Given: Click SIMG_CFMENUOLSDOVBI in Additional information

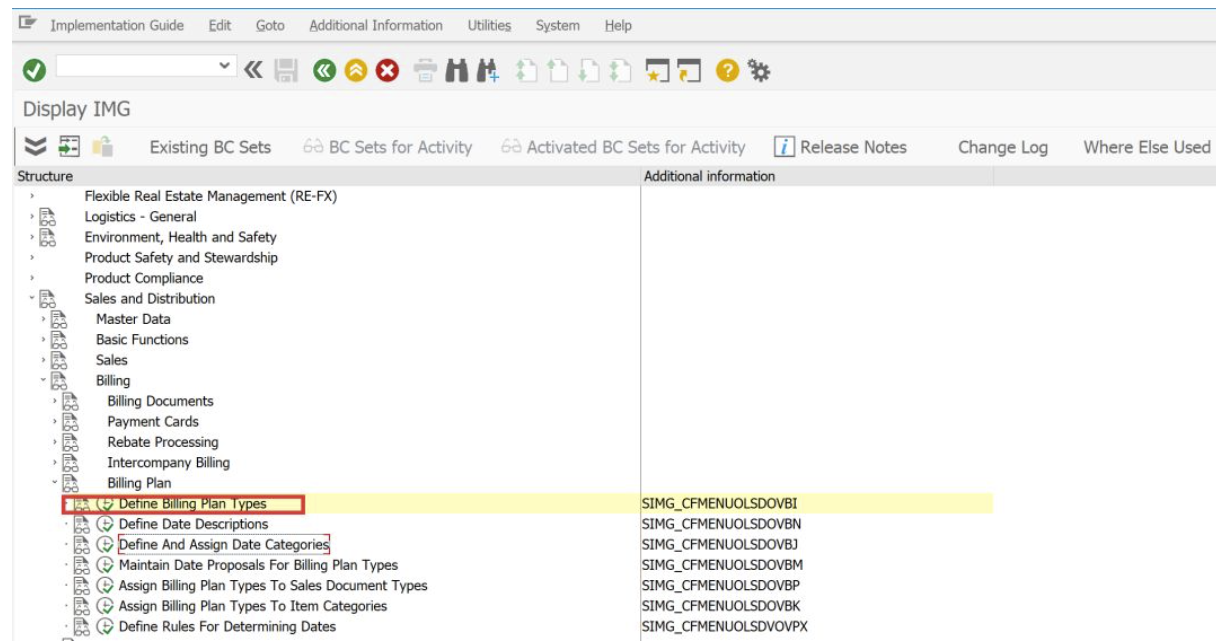Looking at the screenshot, I should click(x=720, y=504).
